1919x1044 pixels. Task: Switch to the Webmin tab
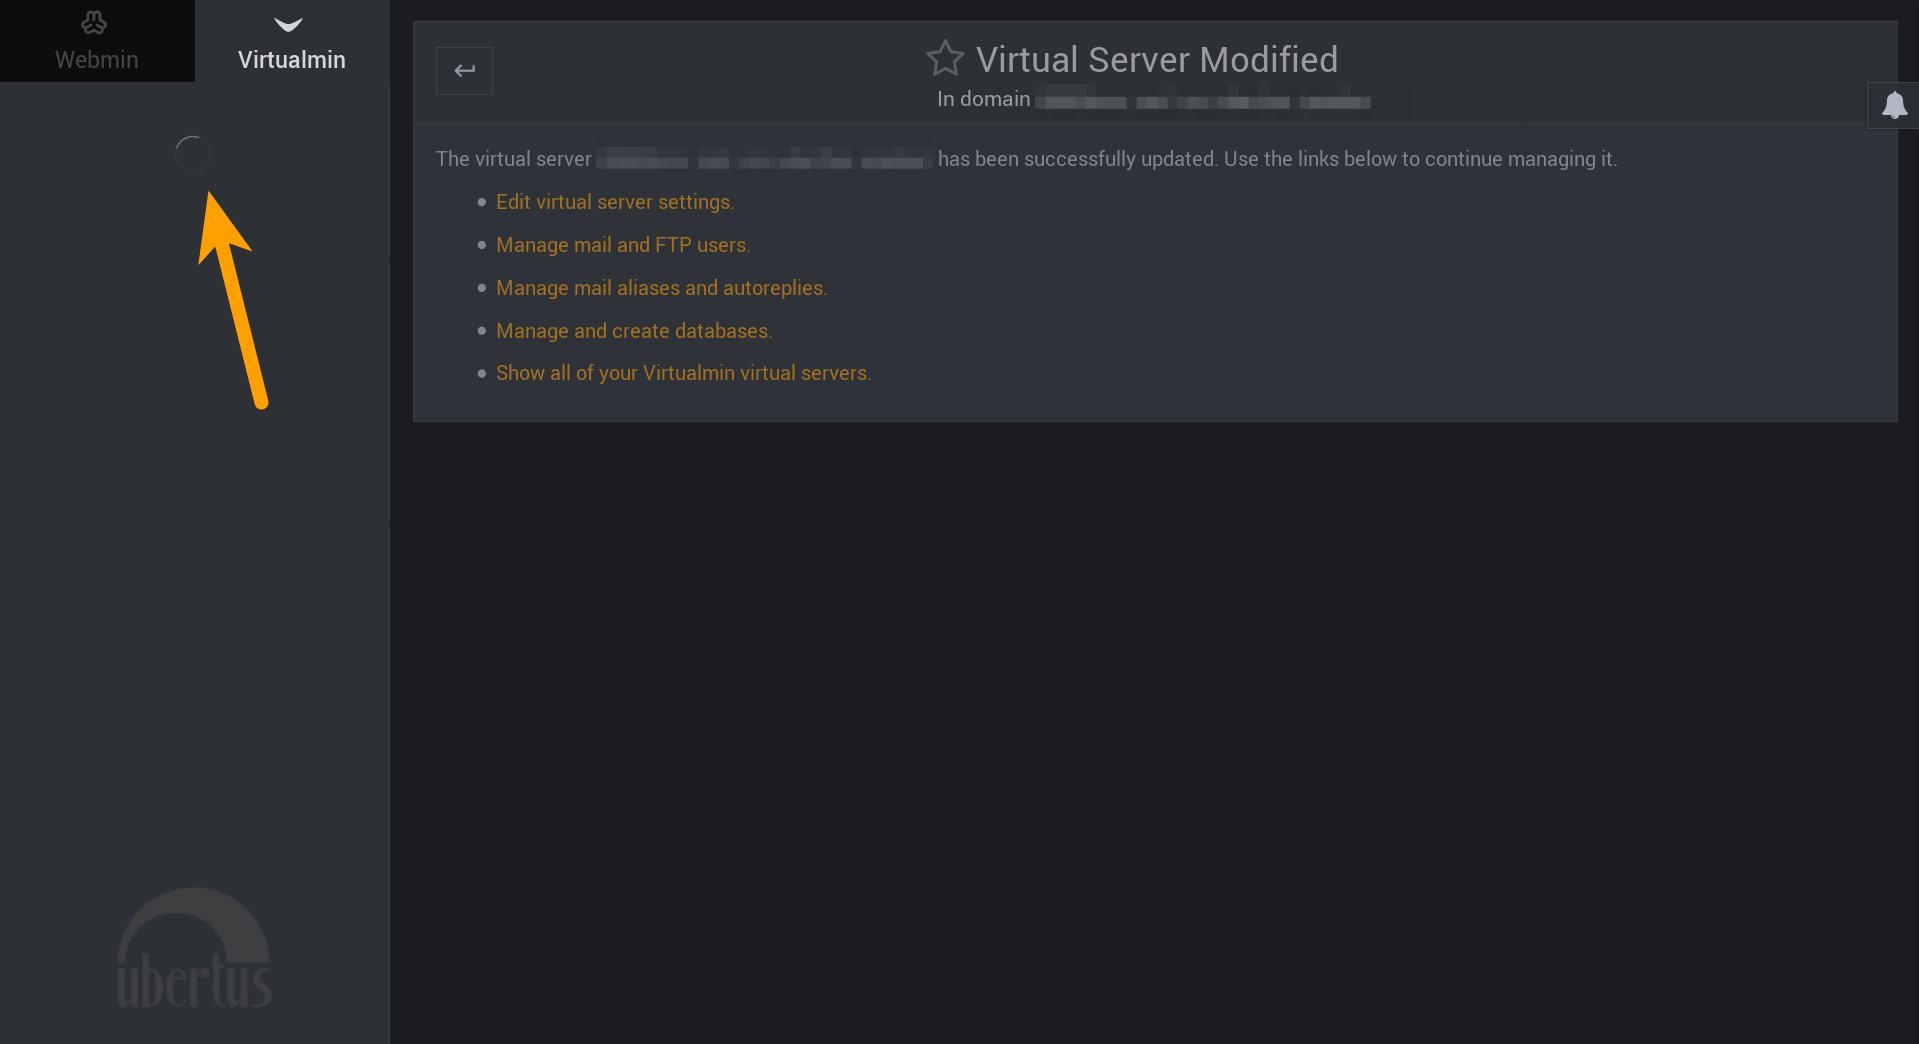click(96, 41)
